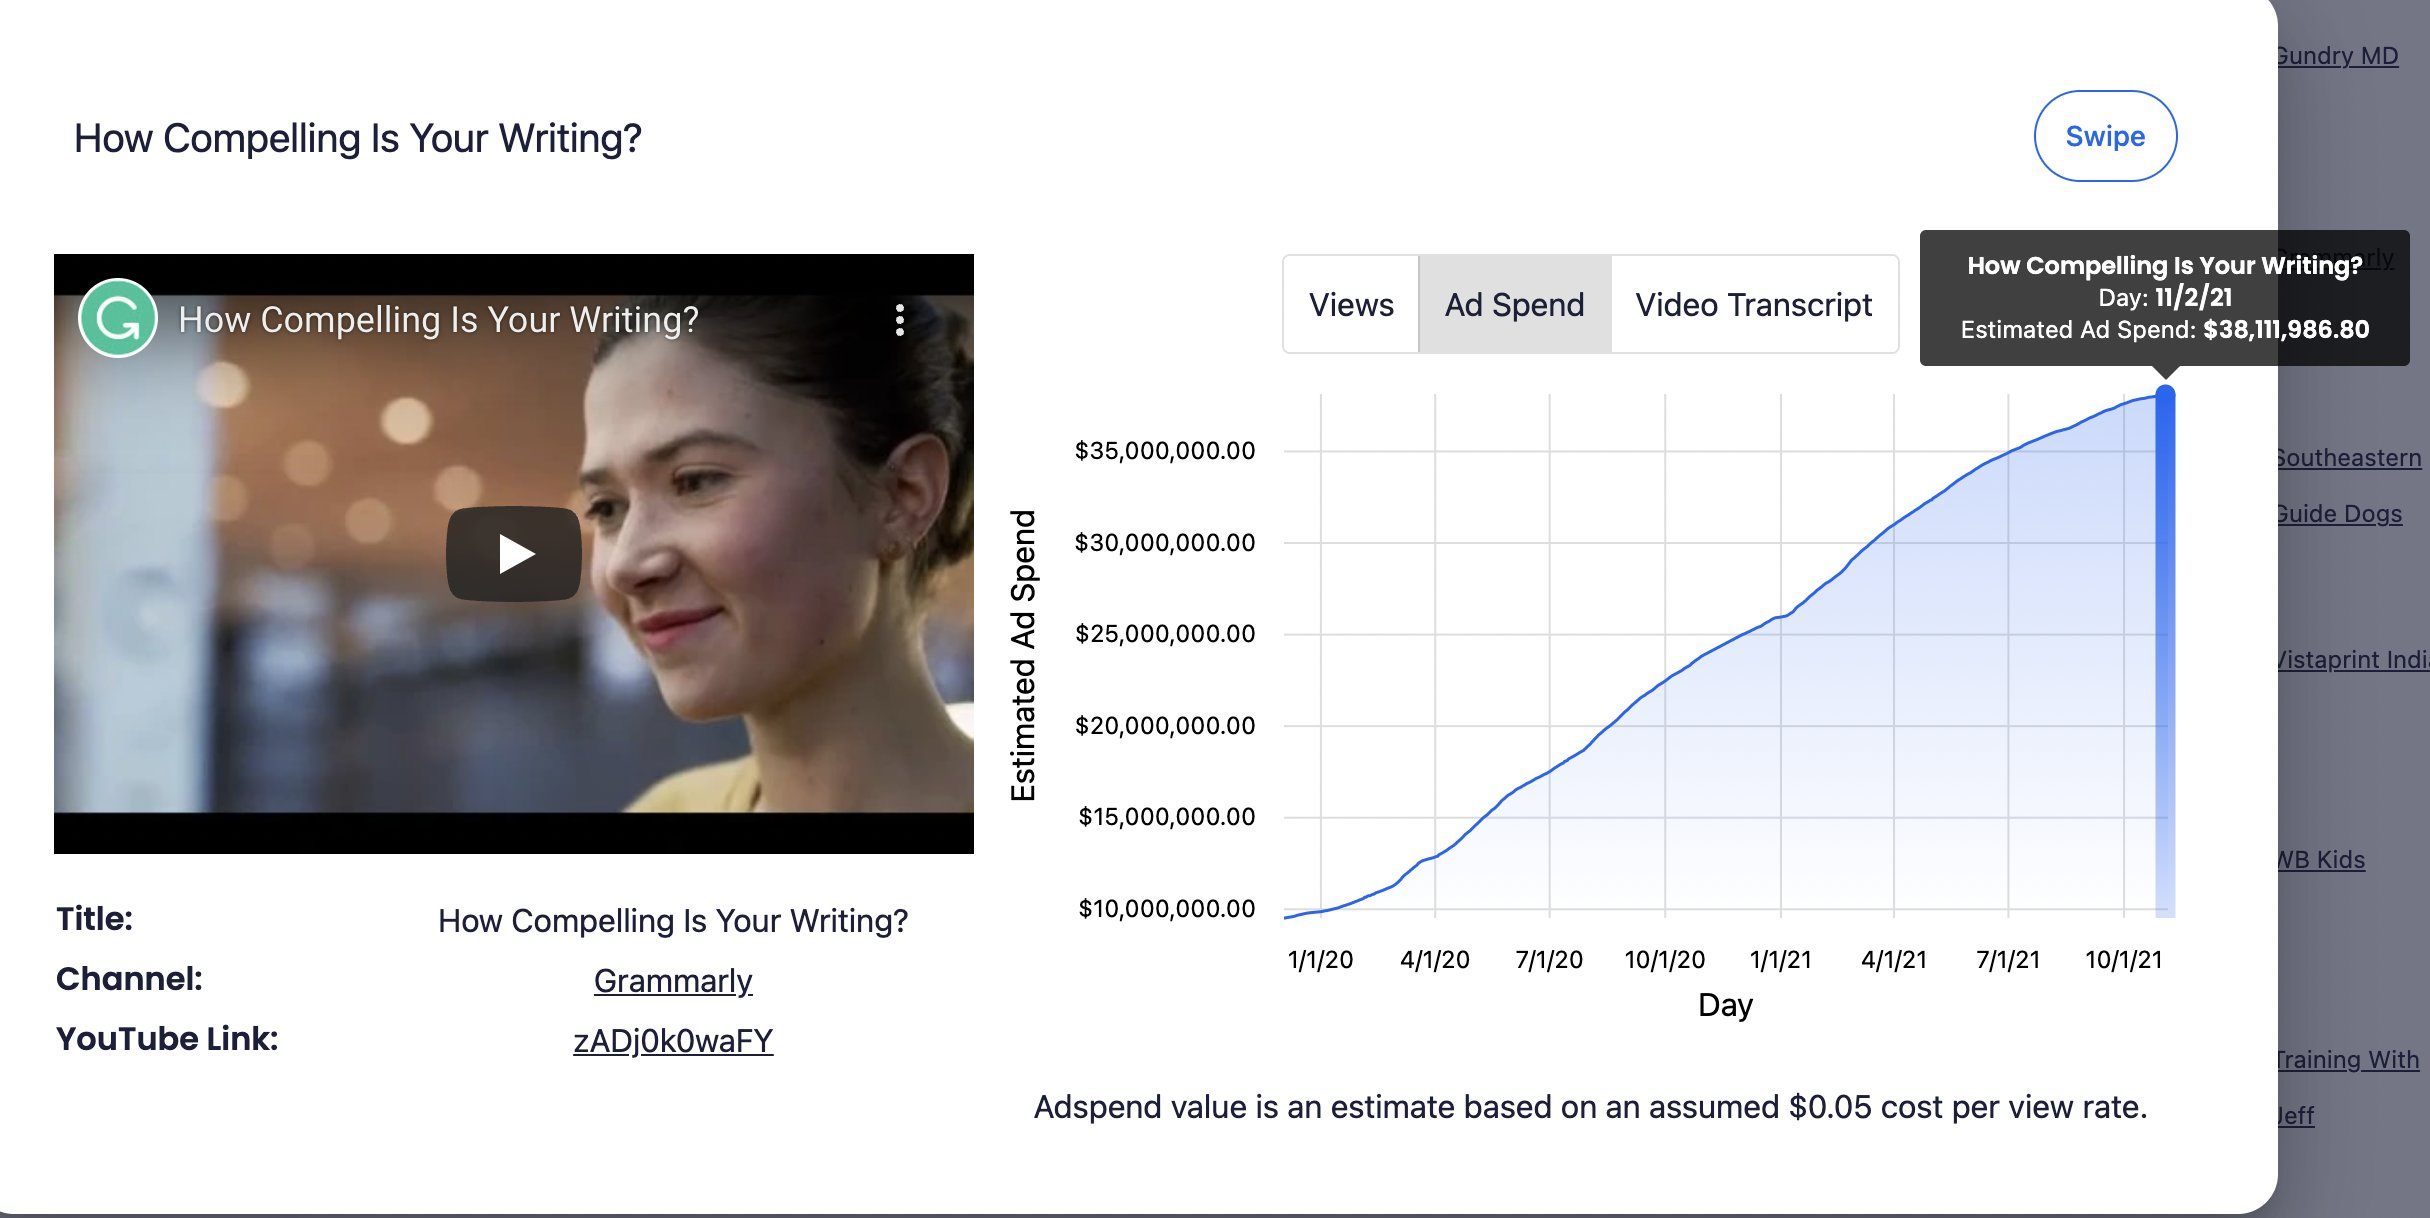
Task: Click the Estimated Ad Spend axis title
Action: (1023, 656)
